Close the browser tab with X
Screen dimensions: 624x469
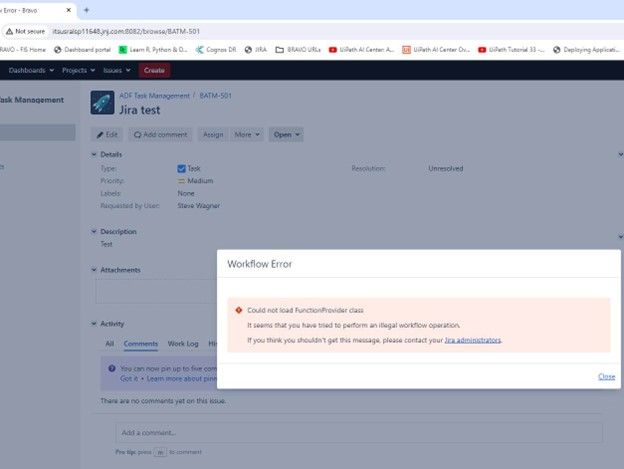coord(68,10)
